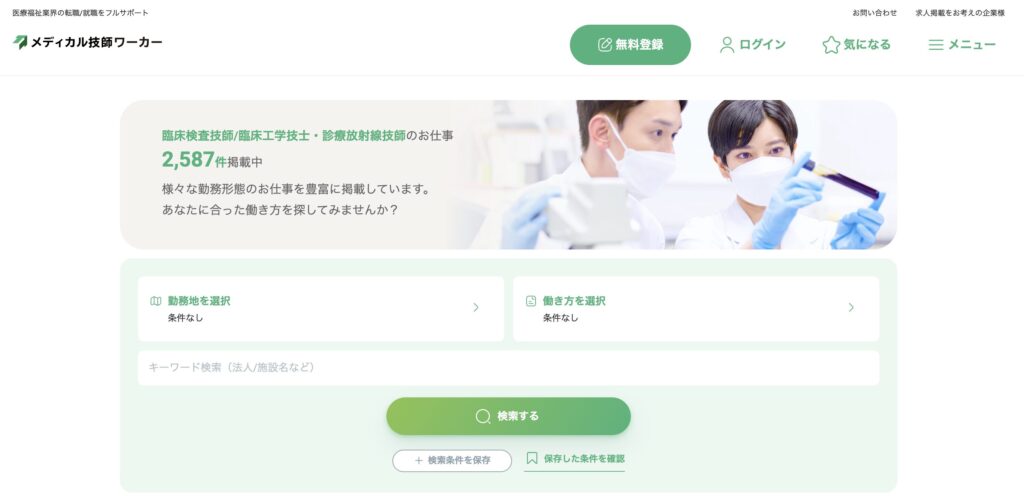1024x496 pixels.
Task: Click the green leaf logo icon
Action: (20, 42)
